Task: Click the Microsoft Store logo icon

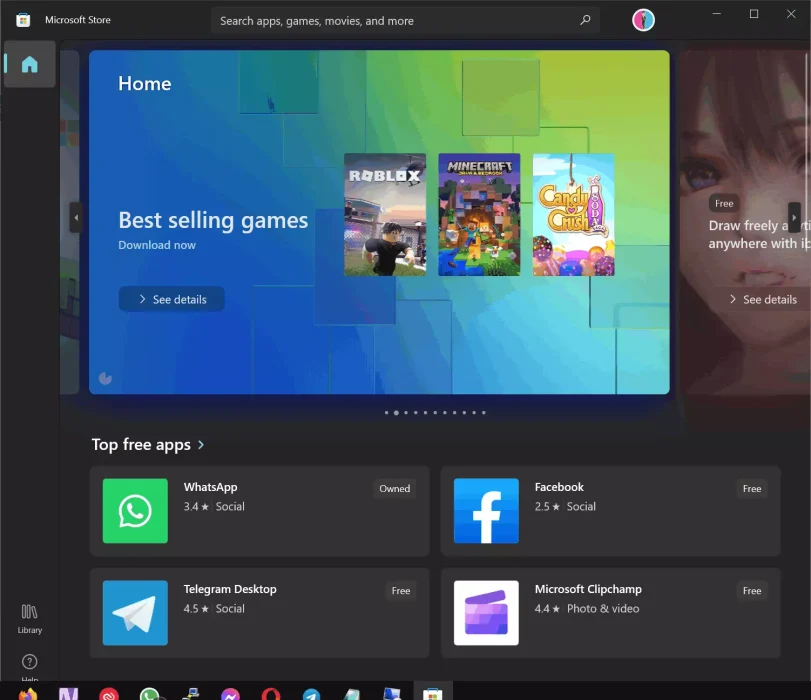Action: point(23,20)
